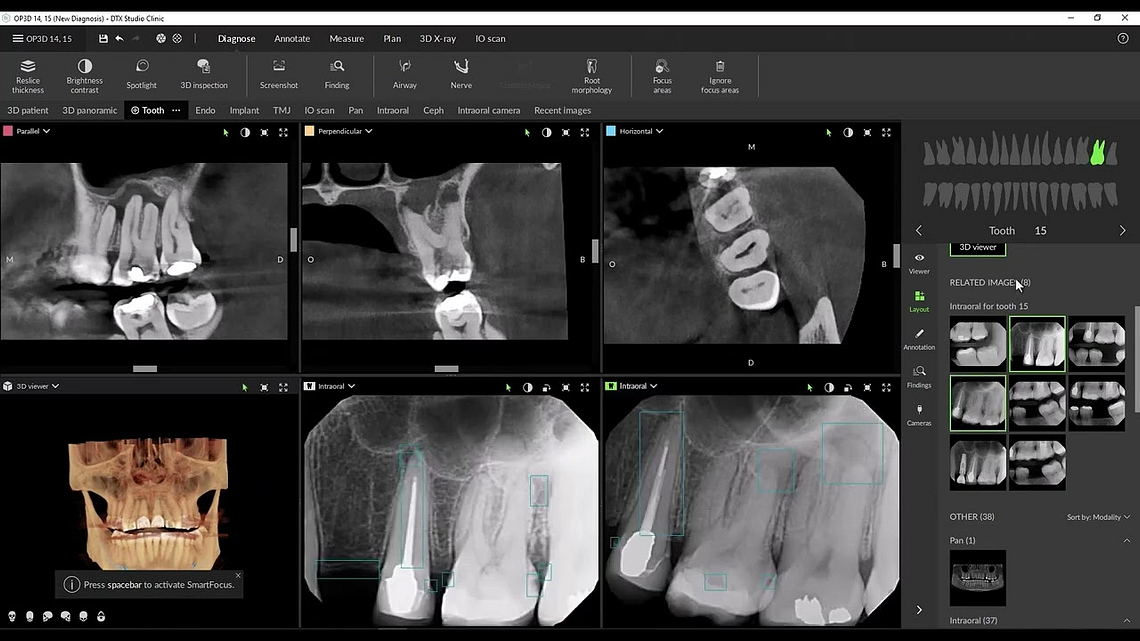Image resolution: width=1140 pixels, height=641 pixels.
Task: Select the Reslice thickness tool
Action: pos(27,73)
